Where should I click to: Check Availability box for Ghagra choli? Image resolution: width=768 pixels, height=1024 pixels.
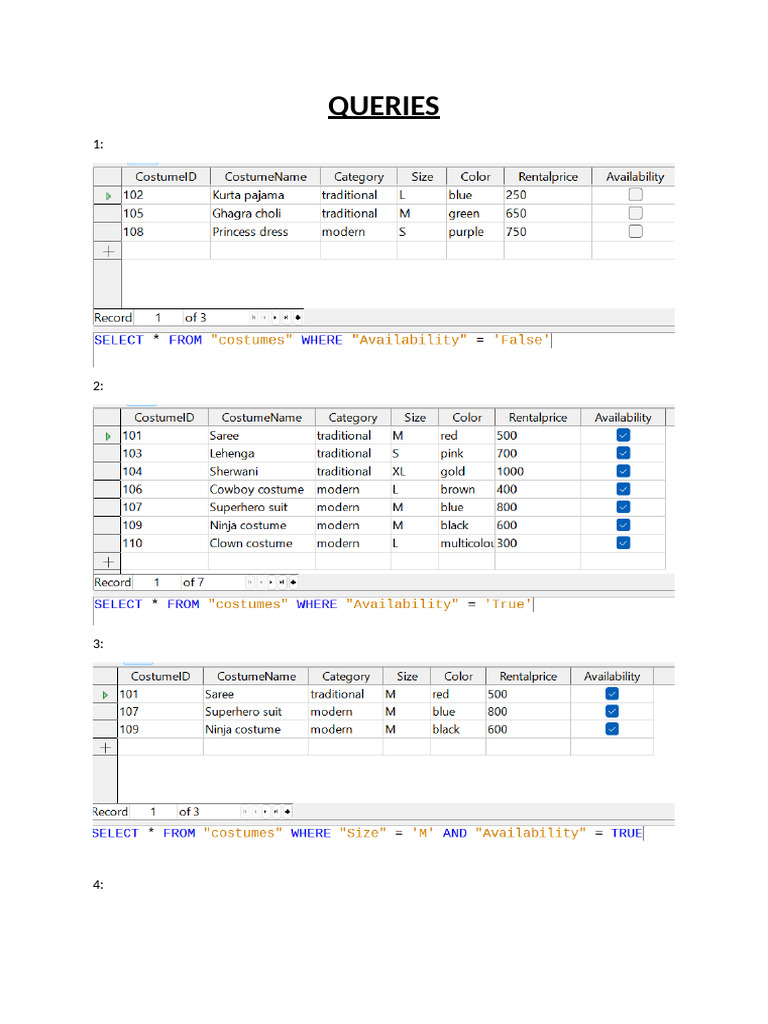pos(635,213)
